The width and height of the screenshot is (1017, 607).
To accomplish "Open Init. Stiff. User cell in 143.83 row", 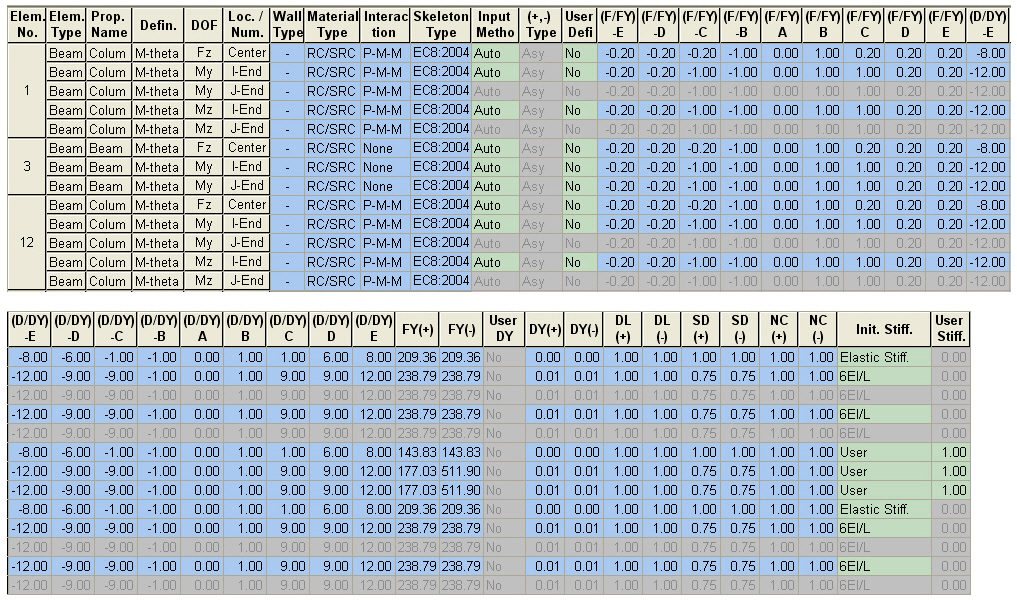I will click(883, 452).
